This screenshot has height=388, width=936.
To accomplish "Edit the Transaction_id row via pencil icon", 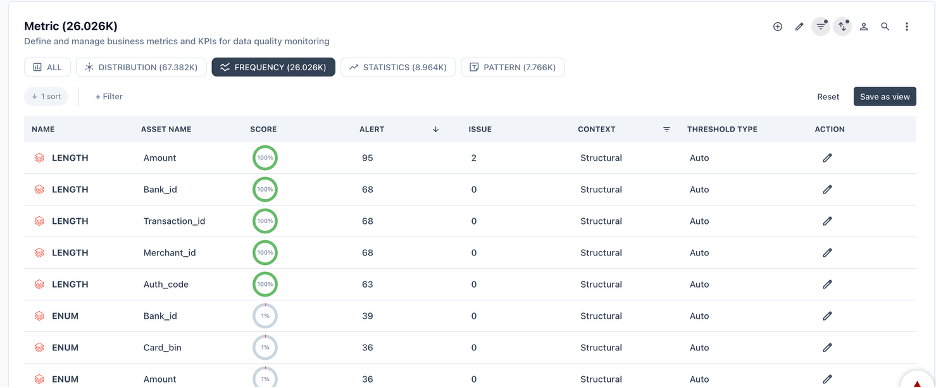I will pyautogui.click(x=827, y=221).
